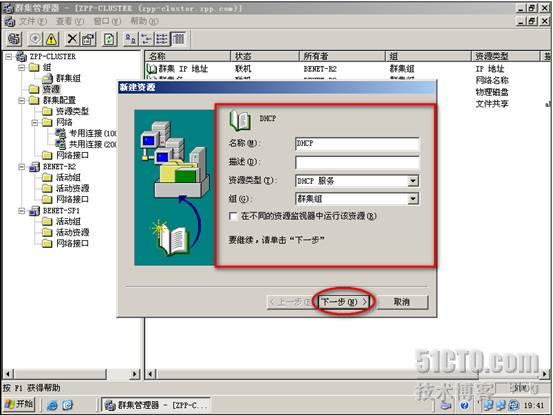This screenshot has width=553, height=415.
Task: Select 活动资源 under BENET-SP1
Action: [x=72, y=232]
